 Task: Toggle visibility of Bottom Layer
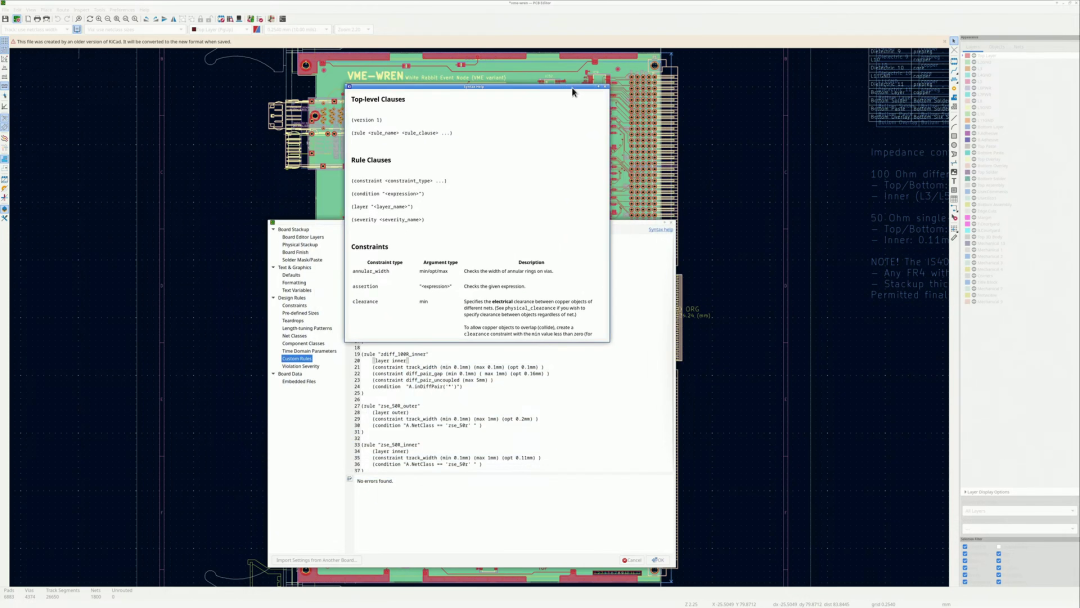coord(974,127)
